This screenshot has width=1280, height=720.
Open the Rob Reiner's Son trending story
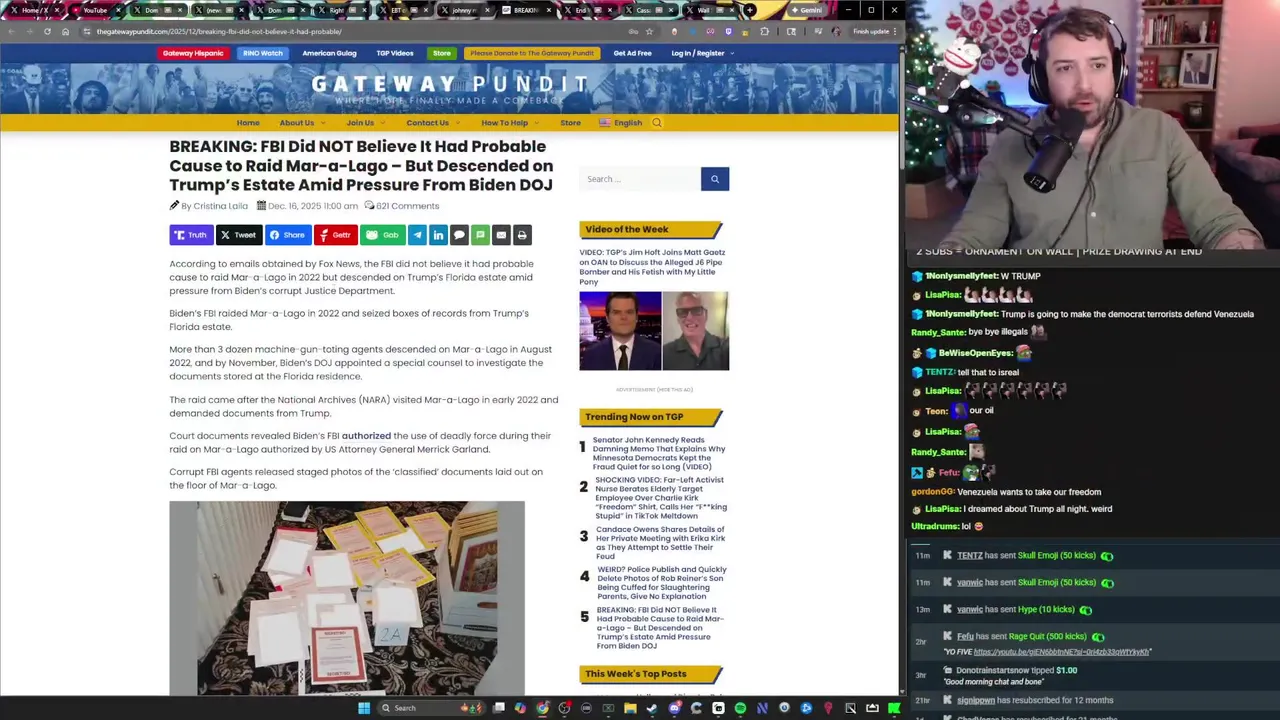click(662, 583)
